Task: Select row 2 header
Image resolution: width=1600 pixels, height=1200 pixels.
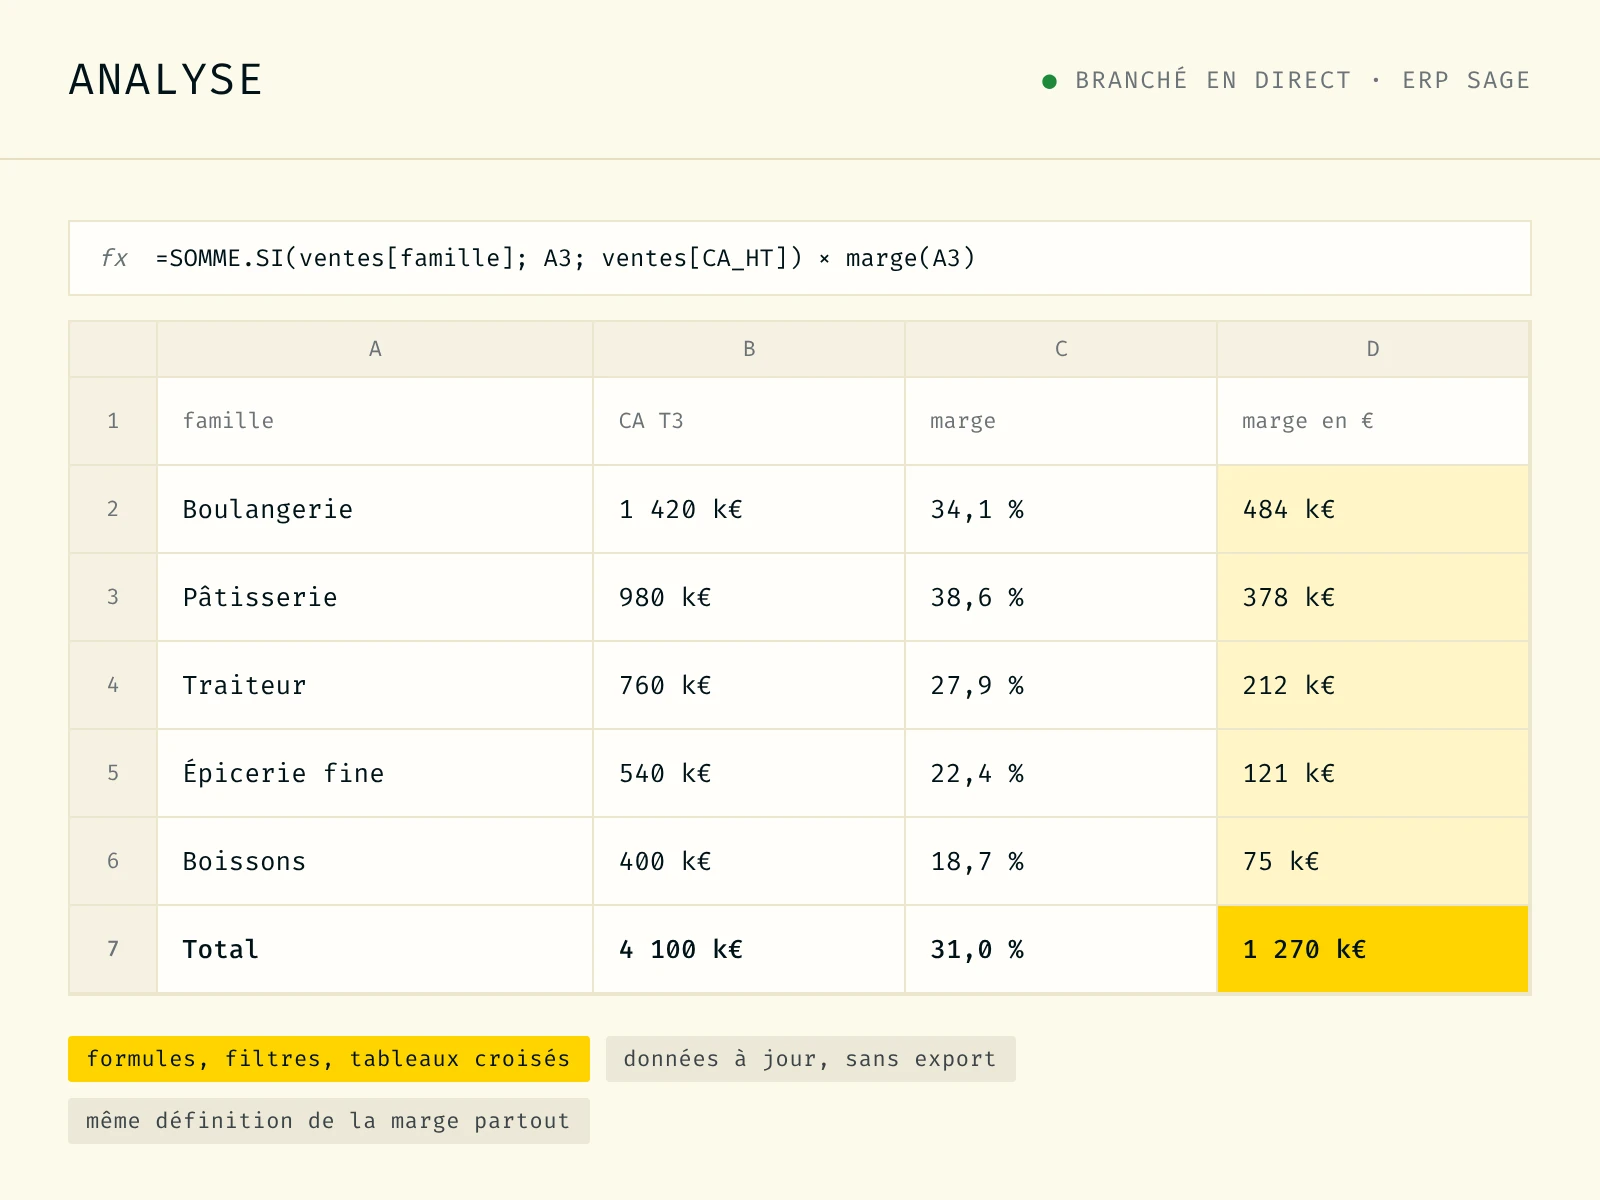Action: click(x=113, y=509)
